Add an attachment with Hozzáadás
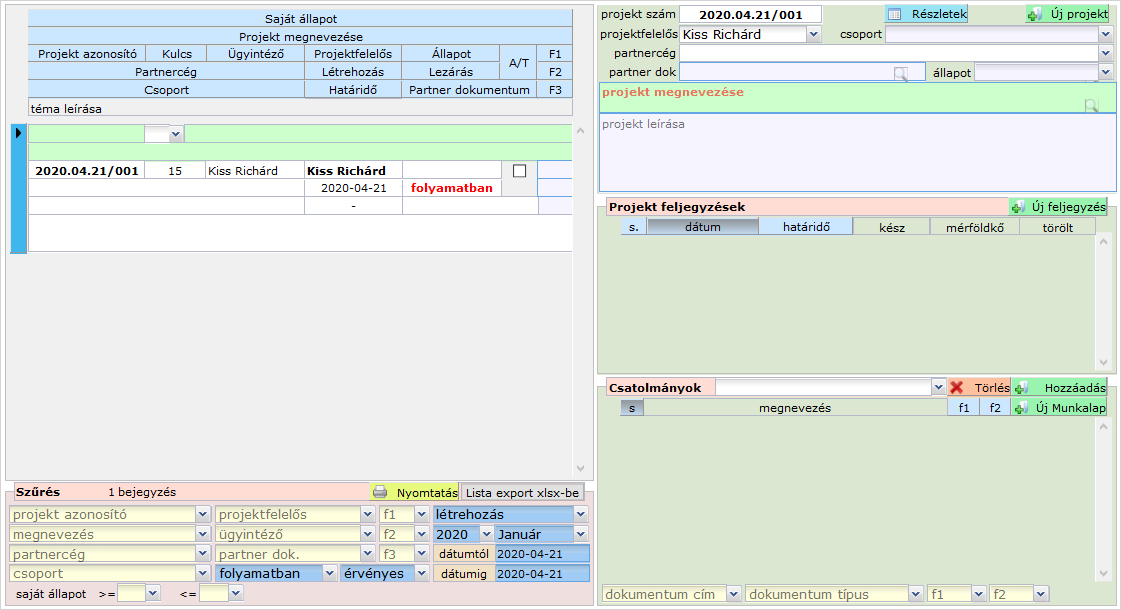Screen dimensions: 1121x610 [1059, 387]
